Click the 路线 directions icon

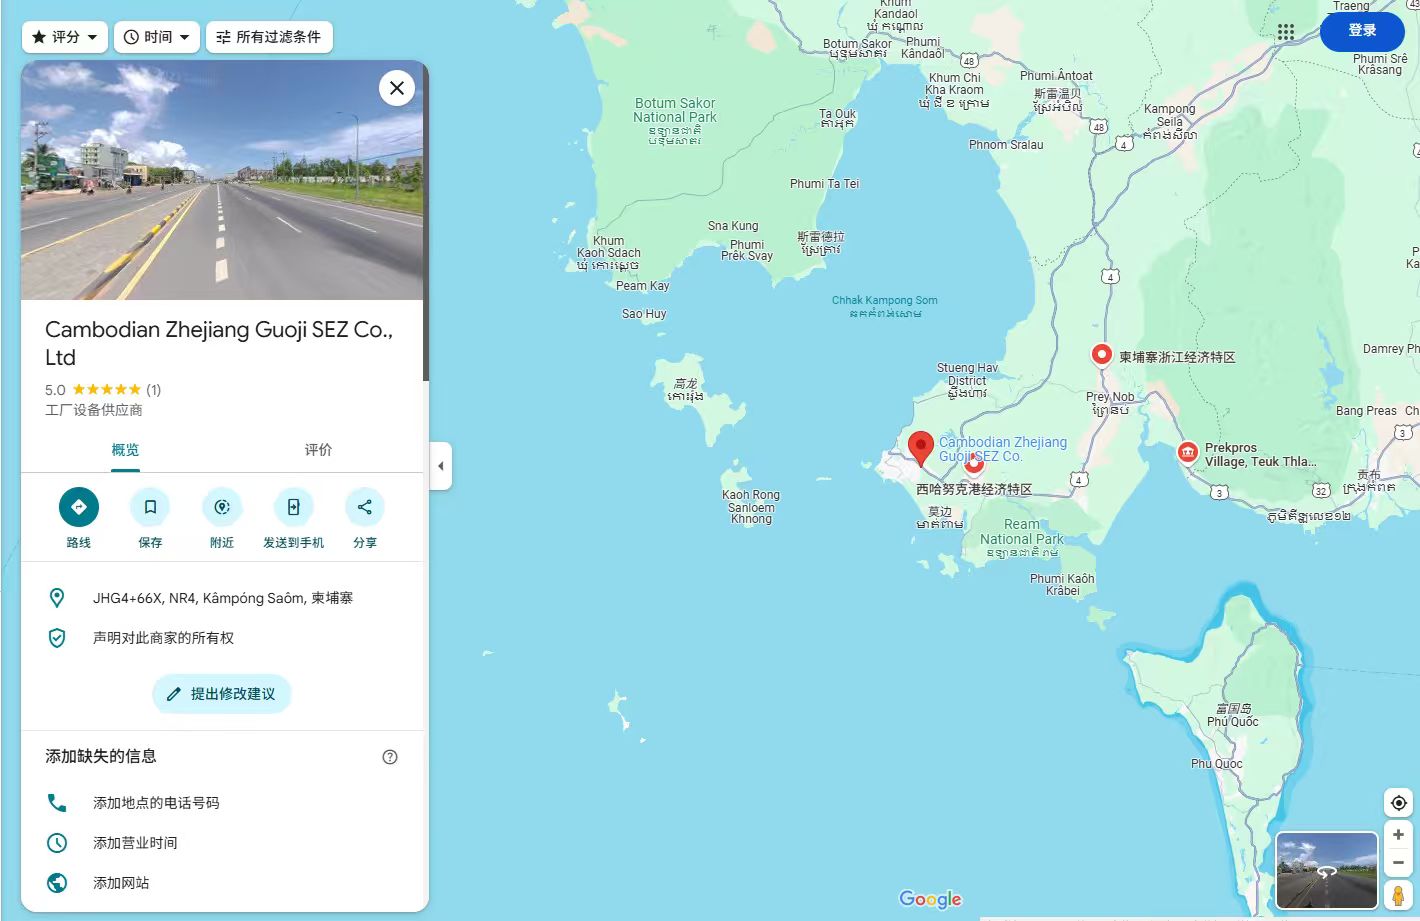[79, 507]
